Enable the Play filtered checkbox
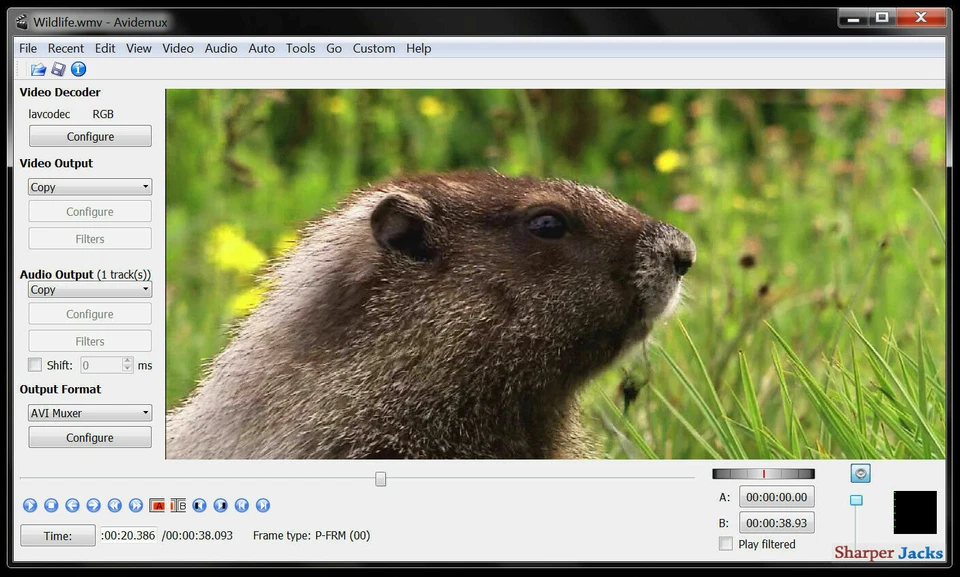 point(725,543)
